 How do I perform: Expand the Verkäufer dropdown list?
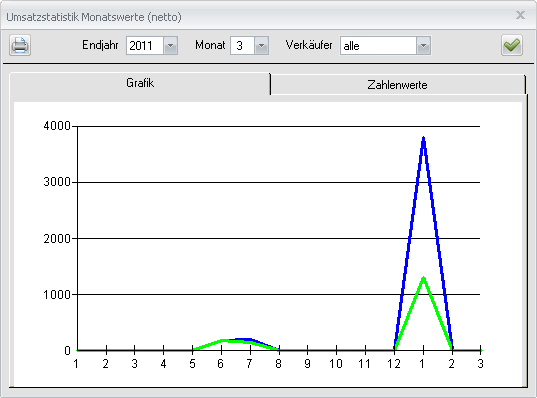(423, 46)
